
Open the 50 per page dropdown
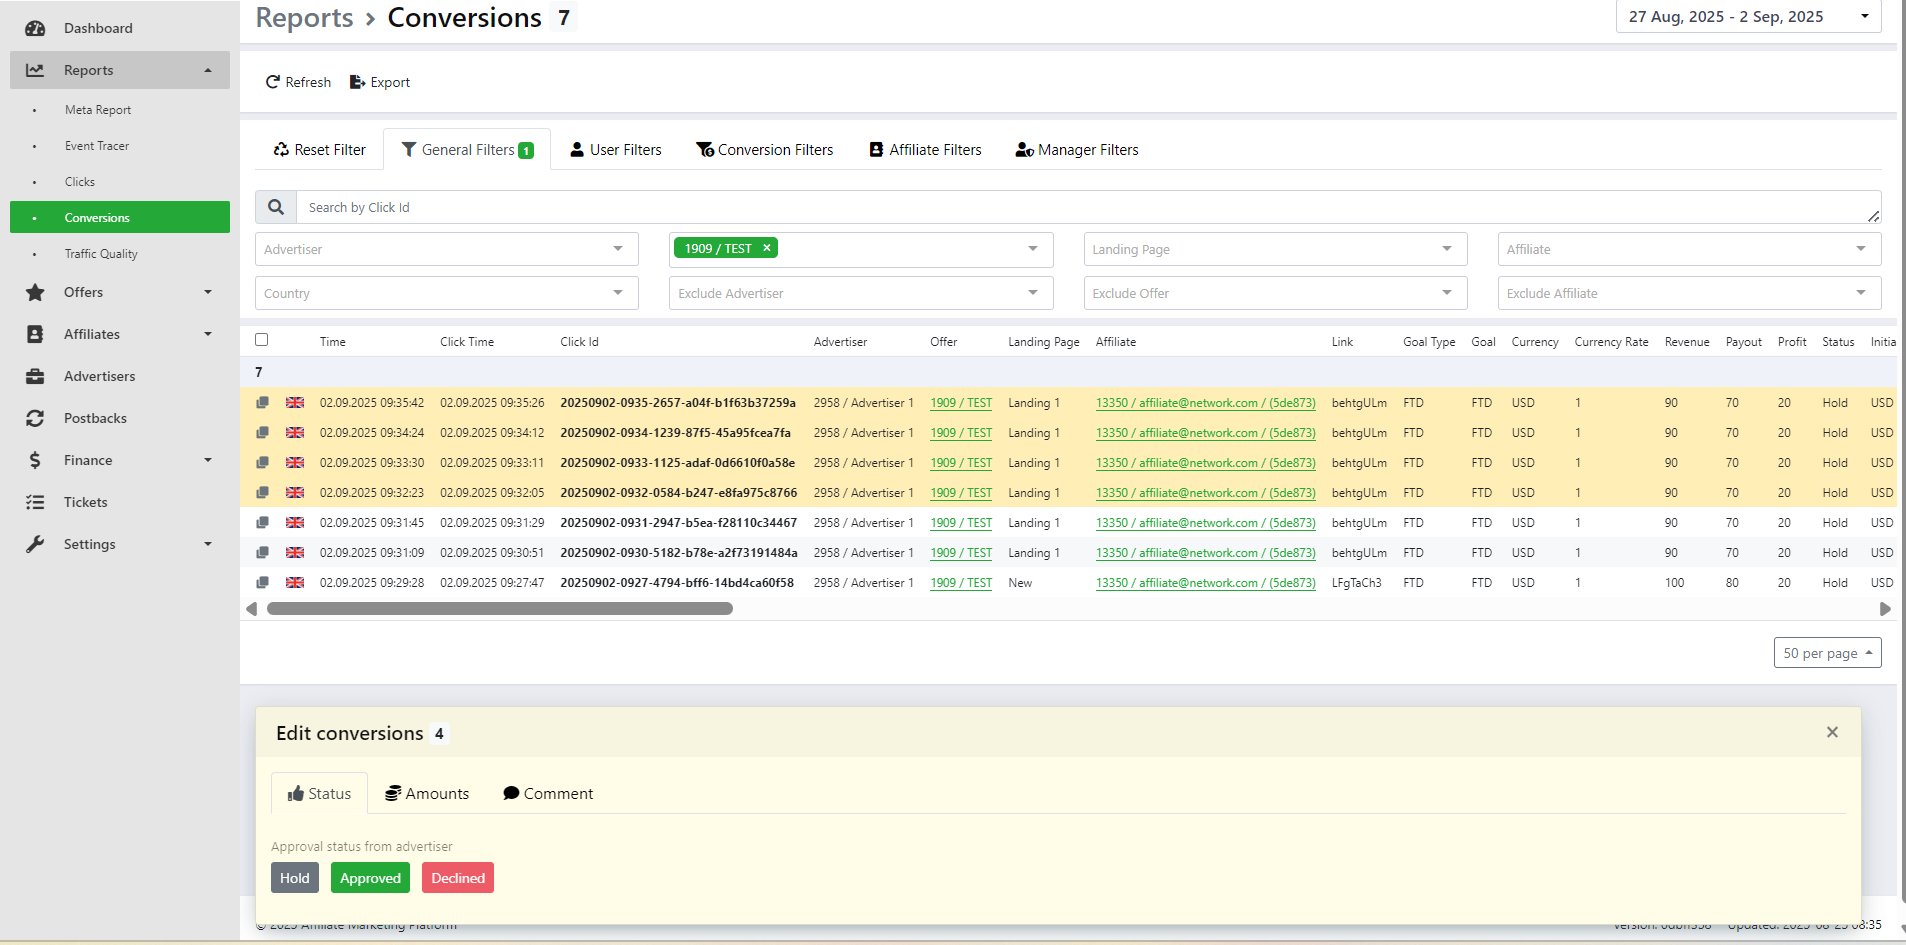(x=1827, y=653)
